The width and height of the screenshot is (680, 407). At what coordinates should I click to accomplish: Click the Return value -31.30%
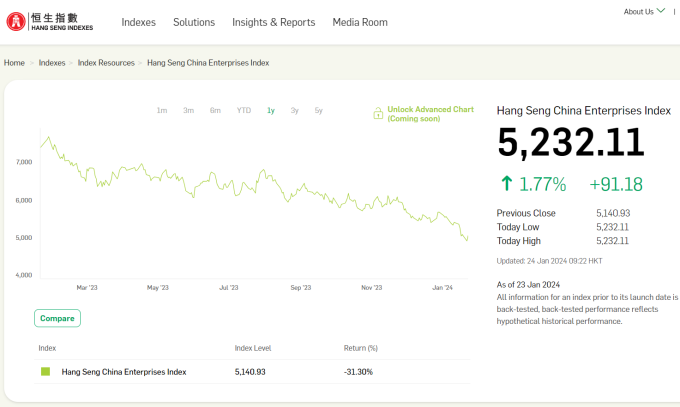[x=358, y=372]
